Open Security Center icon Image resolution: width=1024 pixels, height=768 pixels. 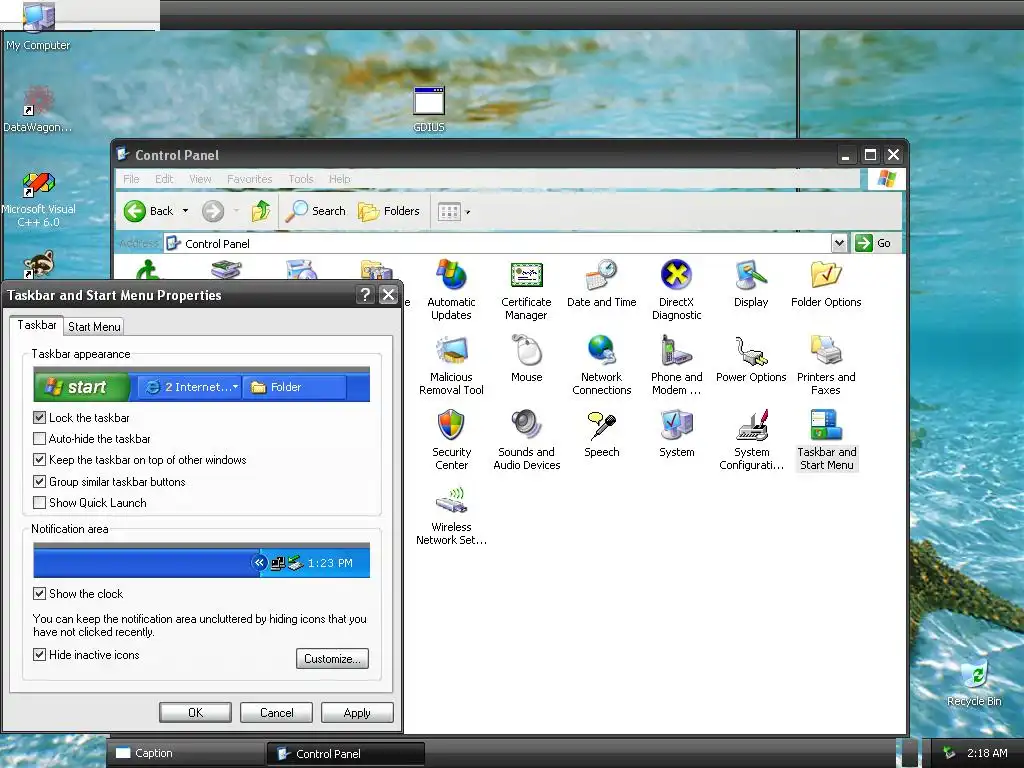coord(451,440)
